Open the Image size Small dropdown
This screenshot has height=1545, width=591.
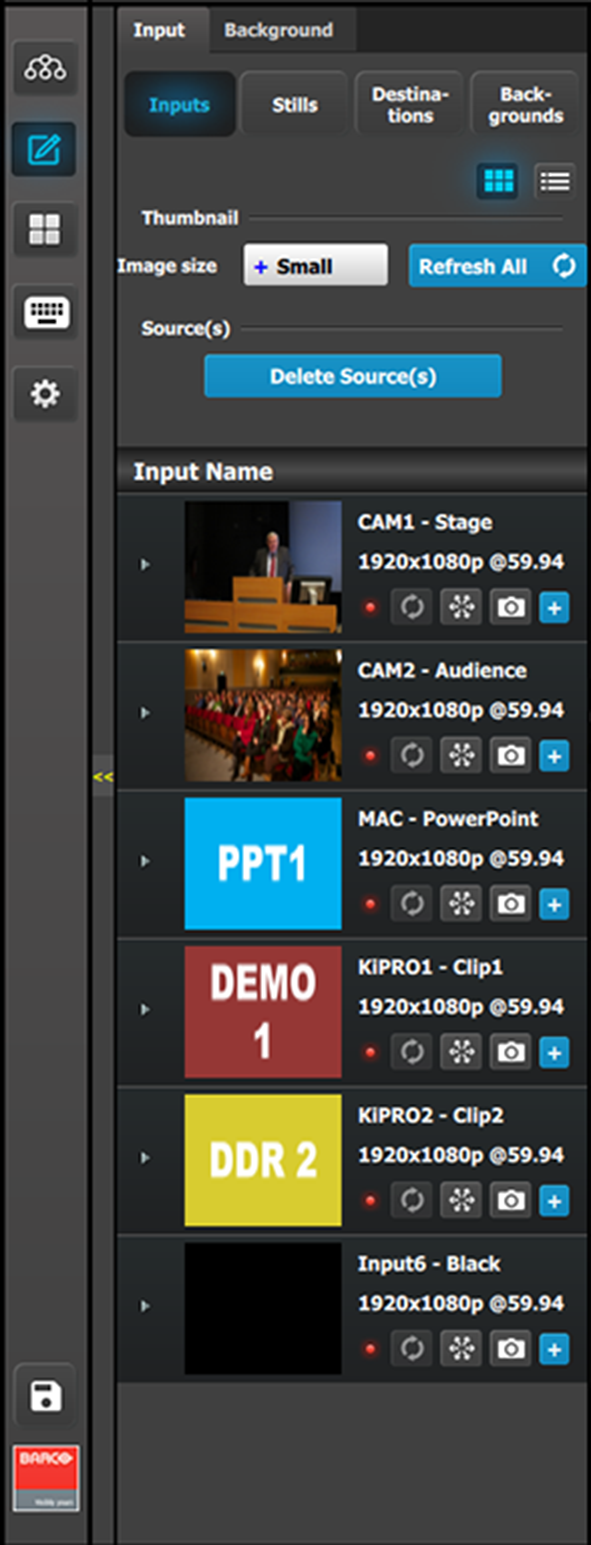click(x=315, y=266)
